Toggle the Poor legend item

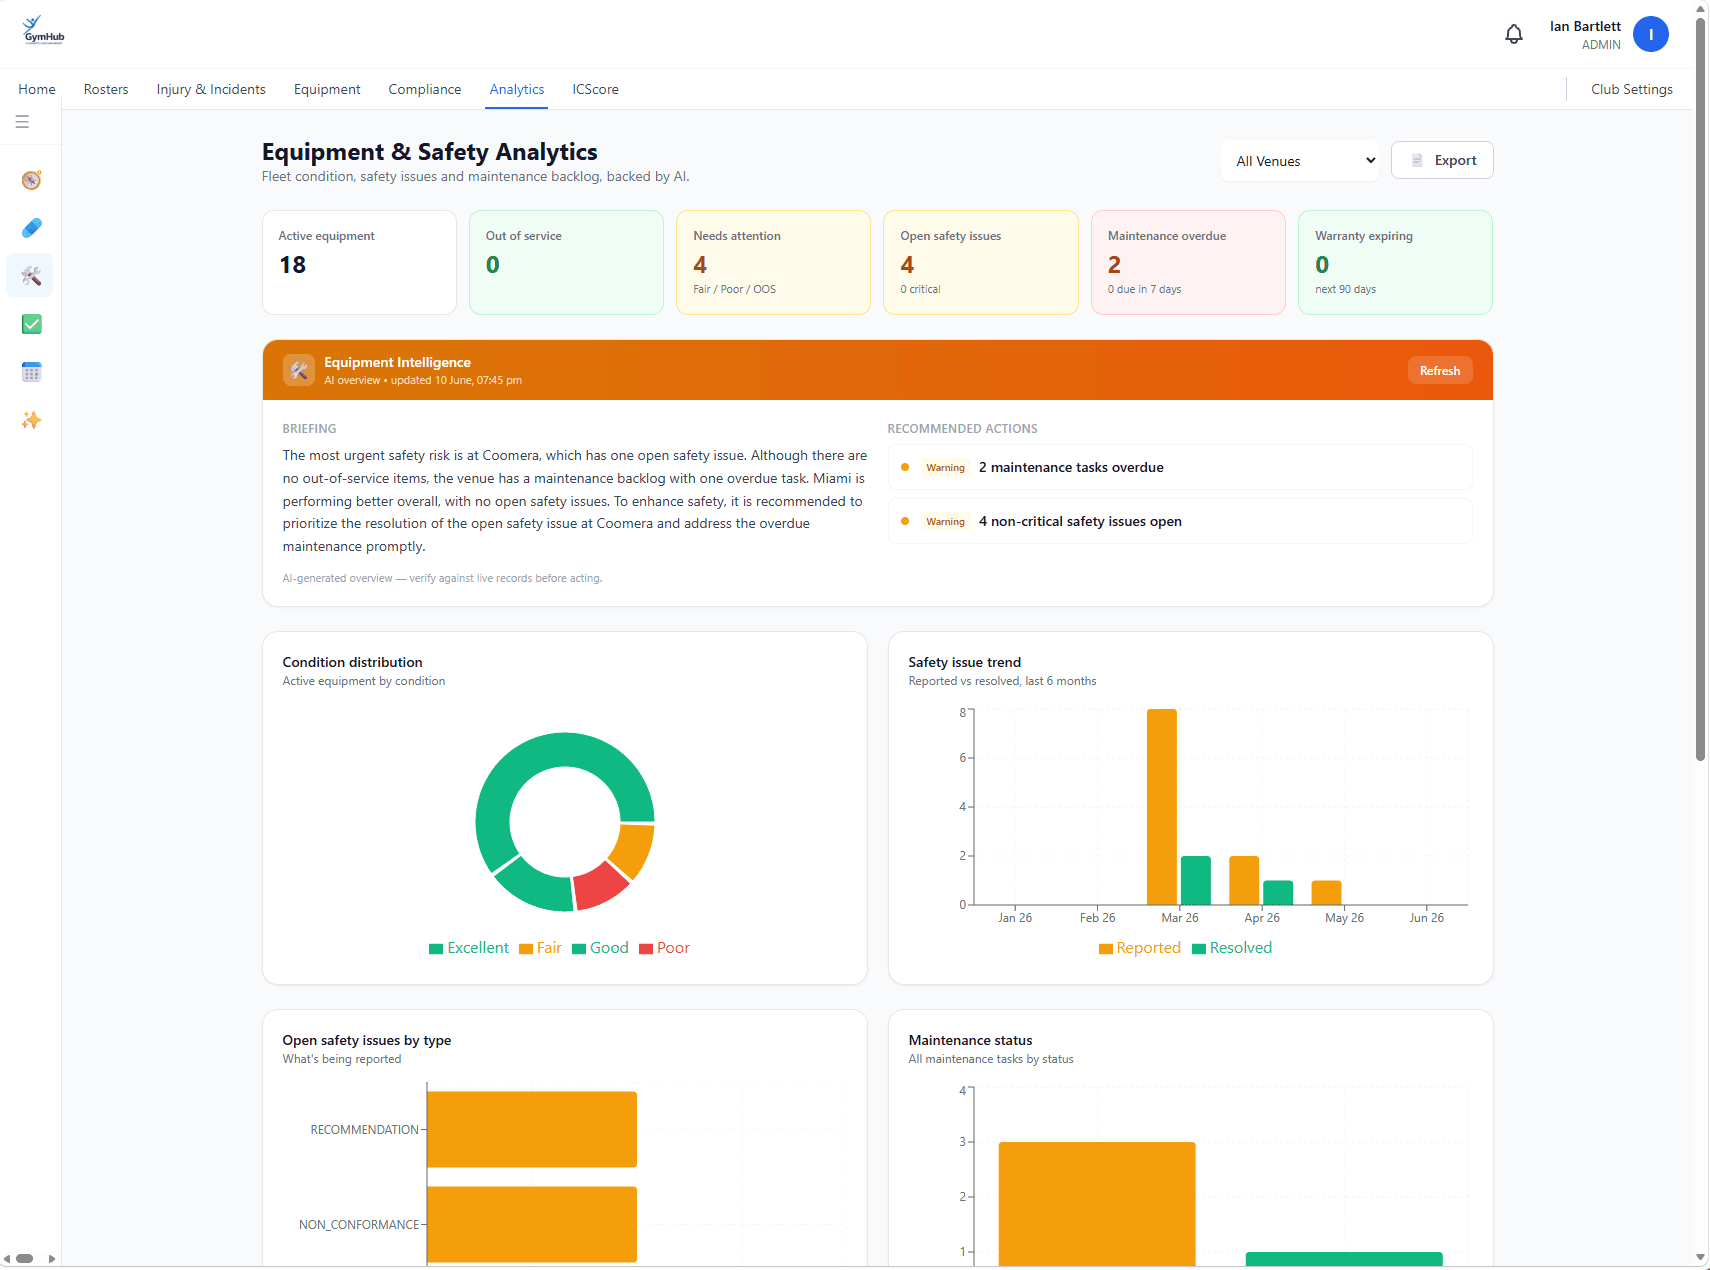point(664,948)
